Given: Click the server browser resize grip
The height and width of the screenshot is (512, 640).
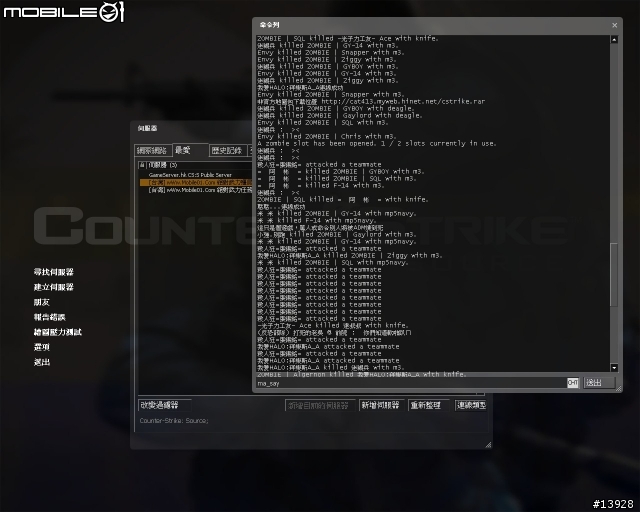Looking at the screenshot, I should pos(488,445).
